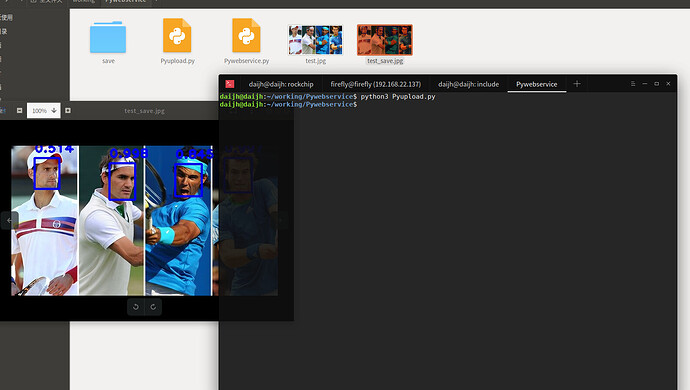This screenshot has height=390, width=690.
Task: Click the test_save.jpg viewer title
Action: [144, 111]
